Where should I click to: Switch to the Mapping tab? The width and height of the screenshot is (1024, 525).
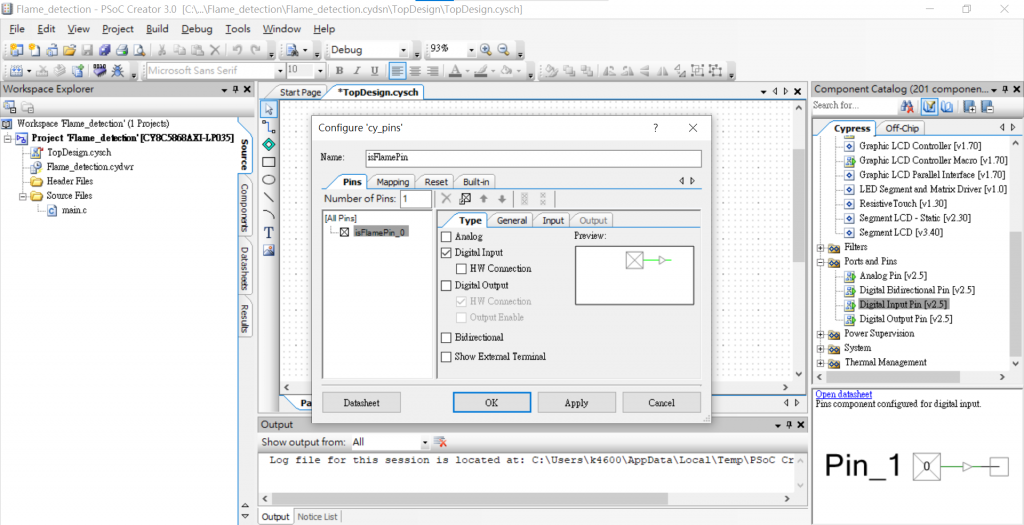coord(392,182)
